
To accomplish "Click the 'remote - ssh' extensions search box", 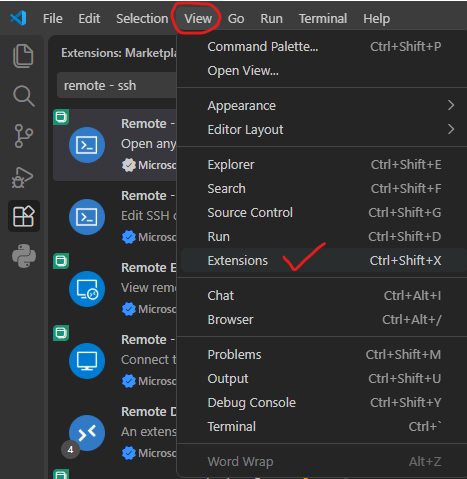I will click(117, 86).
